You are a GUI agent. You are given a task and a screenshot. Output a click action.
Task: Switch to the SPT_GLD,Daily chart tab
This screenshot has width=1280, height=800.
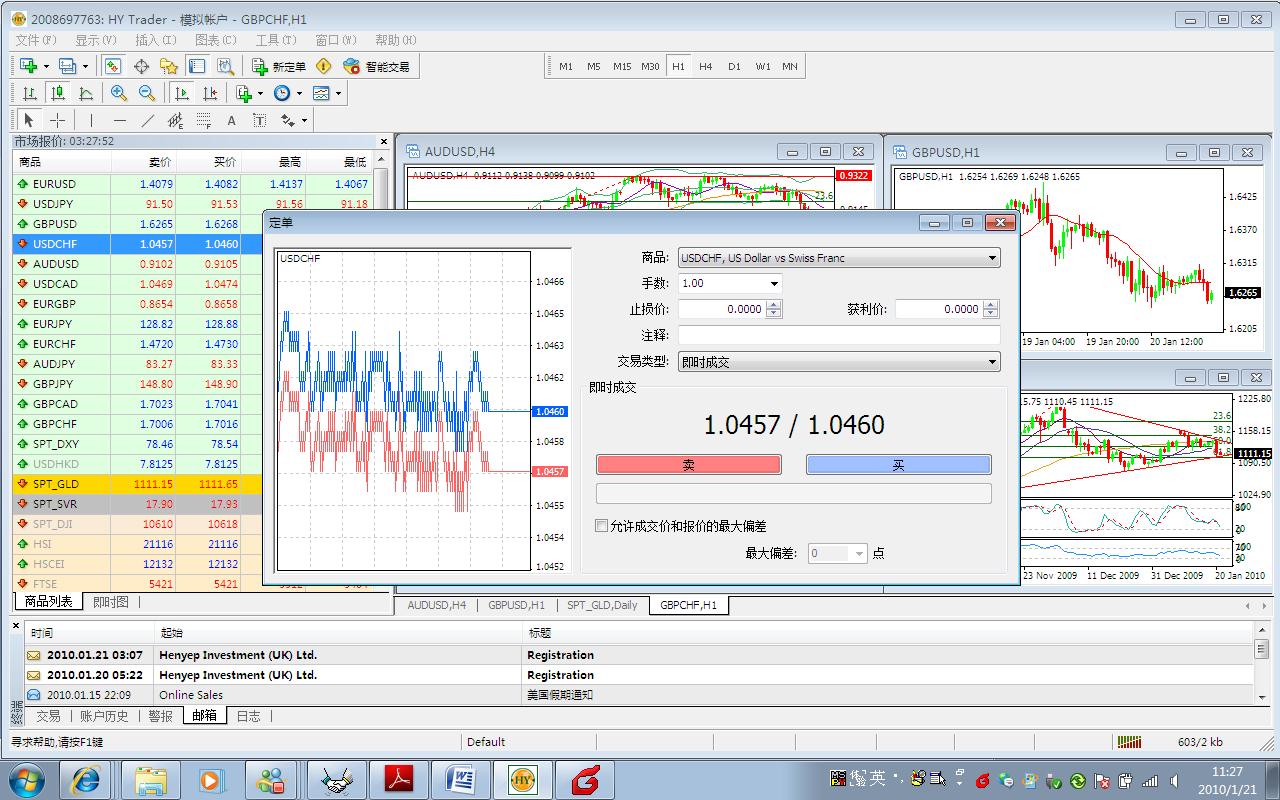tap(602, 605)
